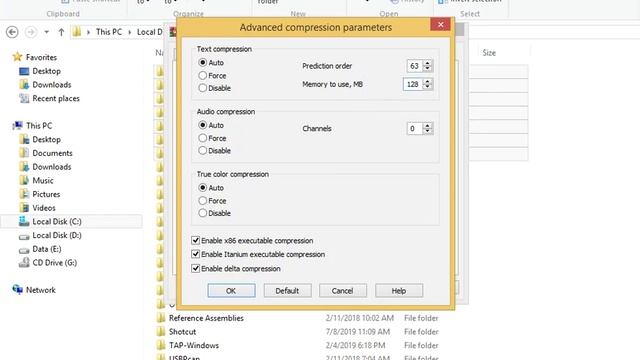Click the Network icon in navigation pane
640x360 pixels.
pos(18,289)
